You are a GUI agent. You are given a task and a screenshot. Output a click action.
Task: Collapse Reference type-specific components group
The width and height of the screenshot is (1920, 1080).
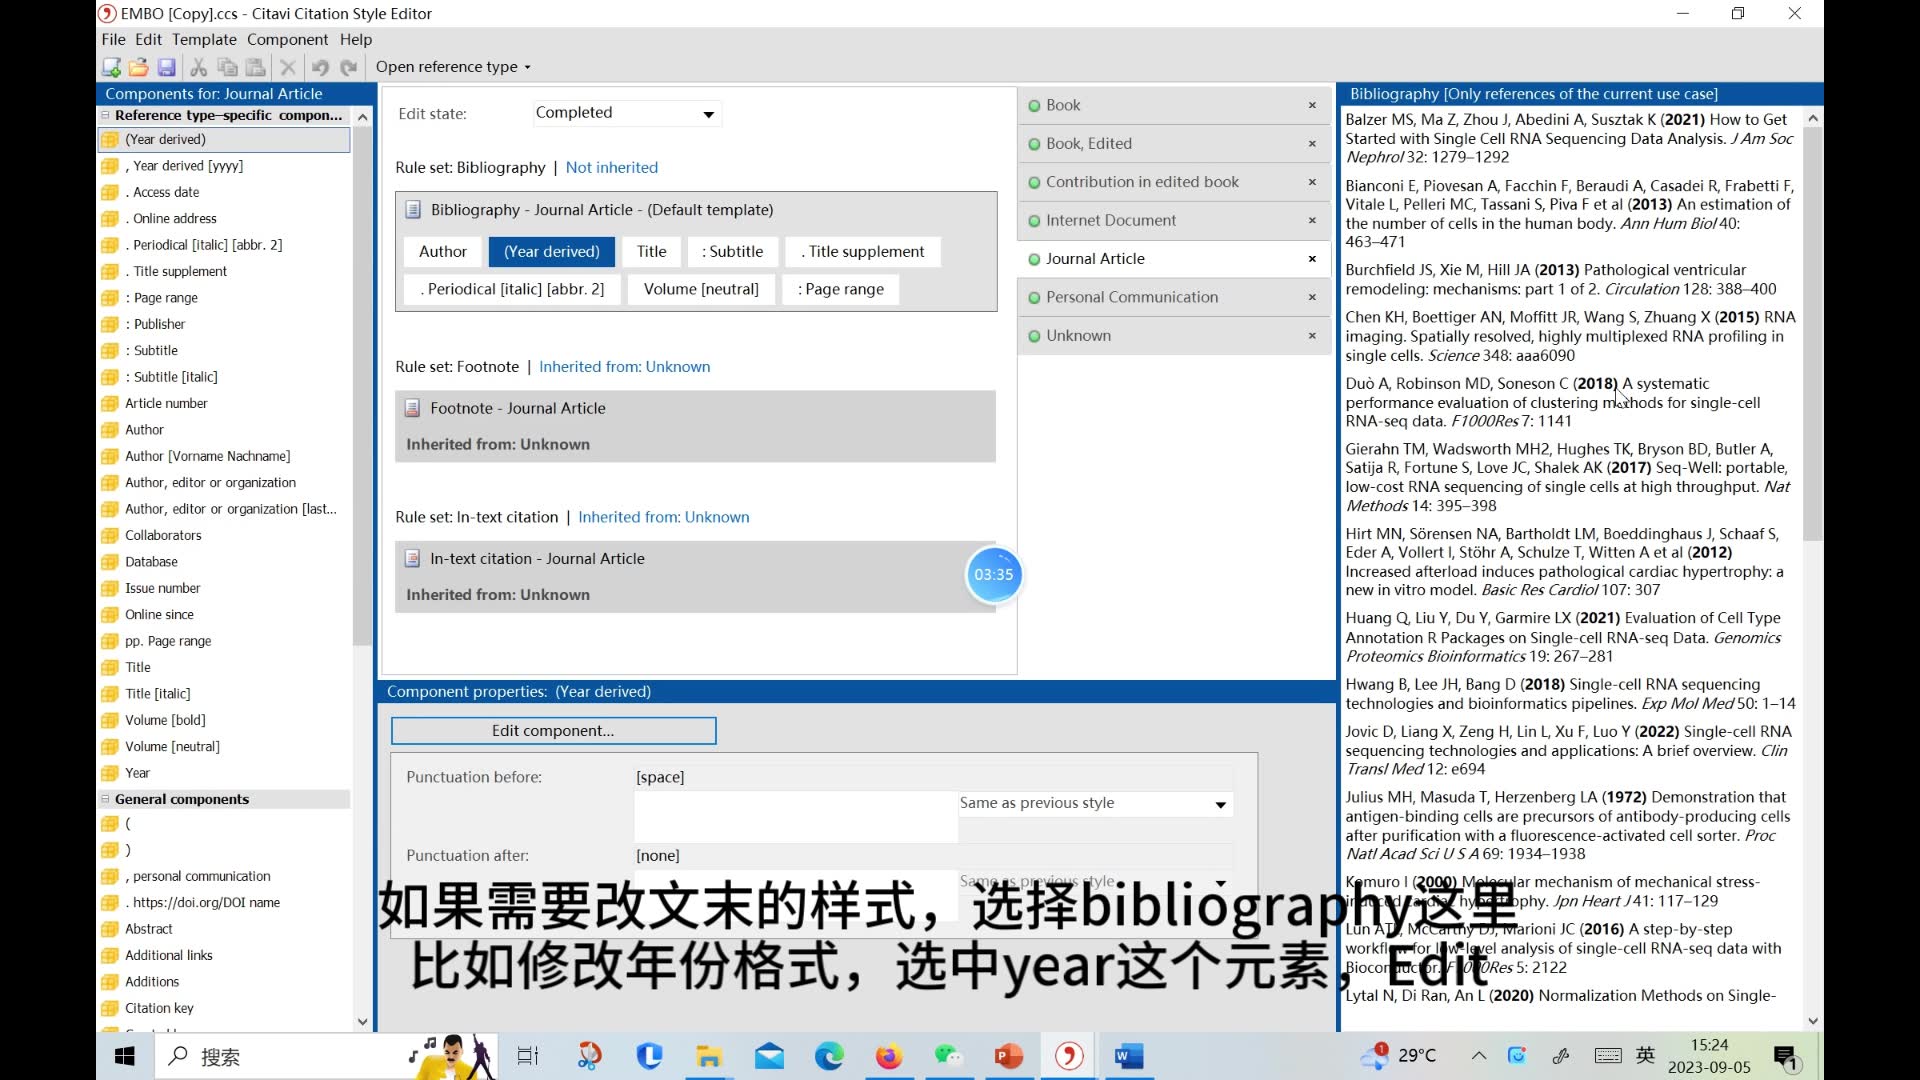105,115
